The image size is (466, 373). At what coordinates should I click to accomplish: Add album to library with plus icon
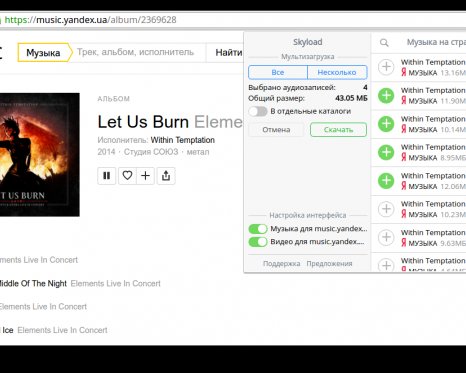[x=145, y=176]
